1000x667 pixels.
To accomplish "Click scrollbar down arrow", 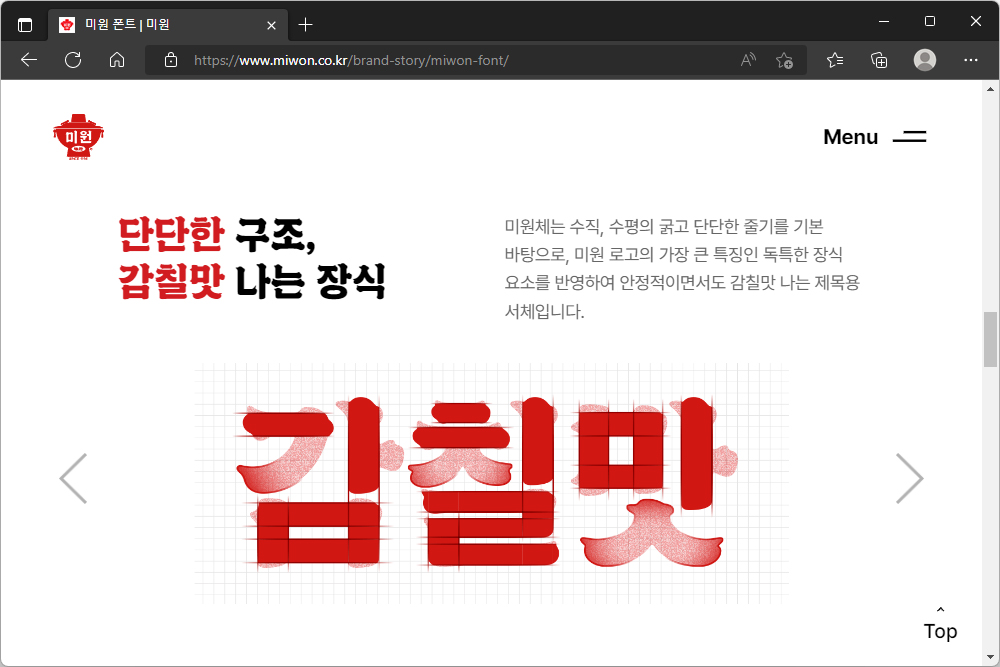I will click(990, 657).
